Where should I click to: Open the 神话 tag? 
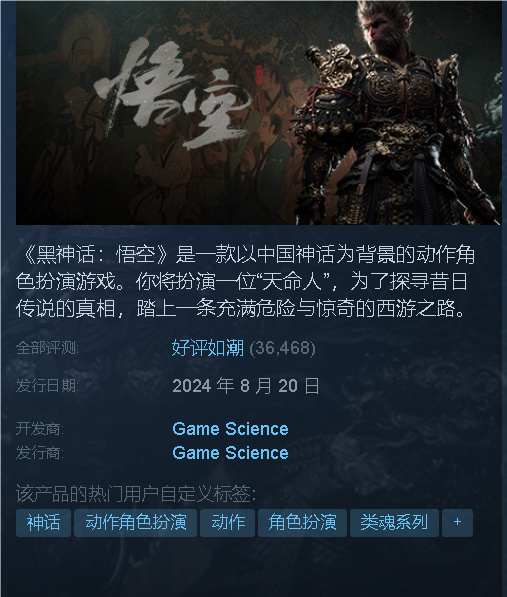click(x=43, y=522)
